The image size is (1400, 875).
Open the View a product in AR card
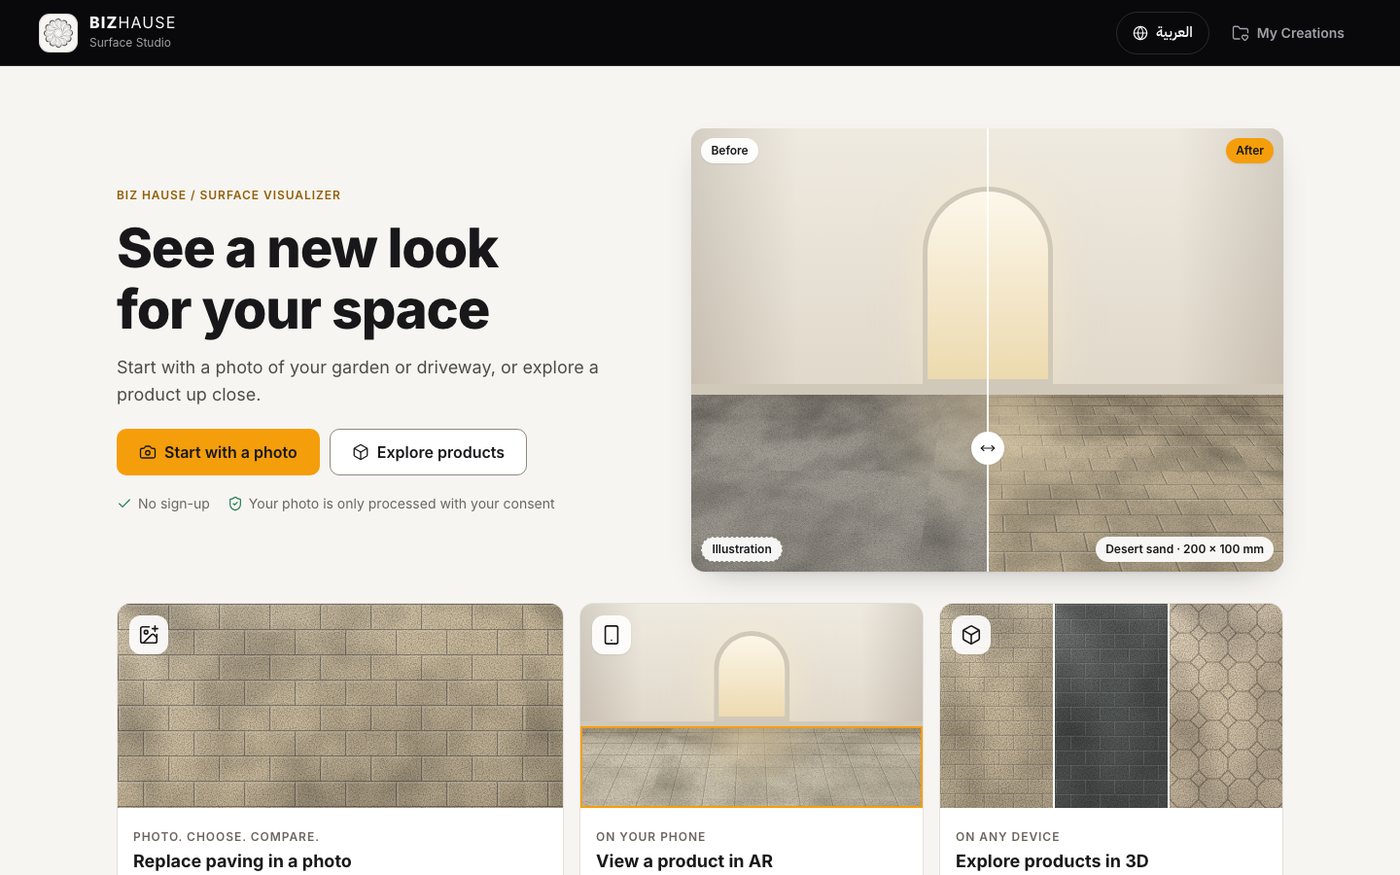pyautogui.click(x=751, y=739)
